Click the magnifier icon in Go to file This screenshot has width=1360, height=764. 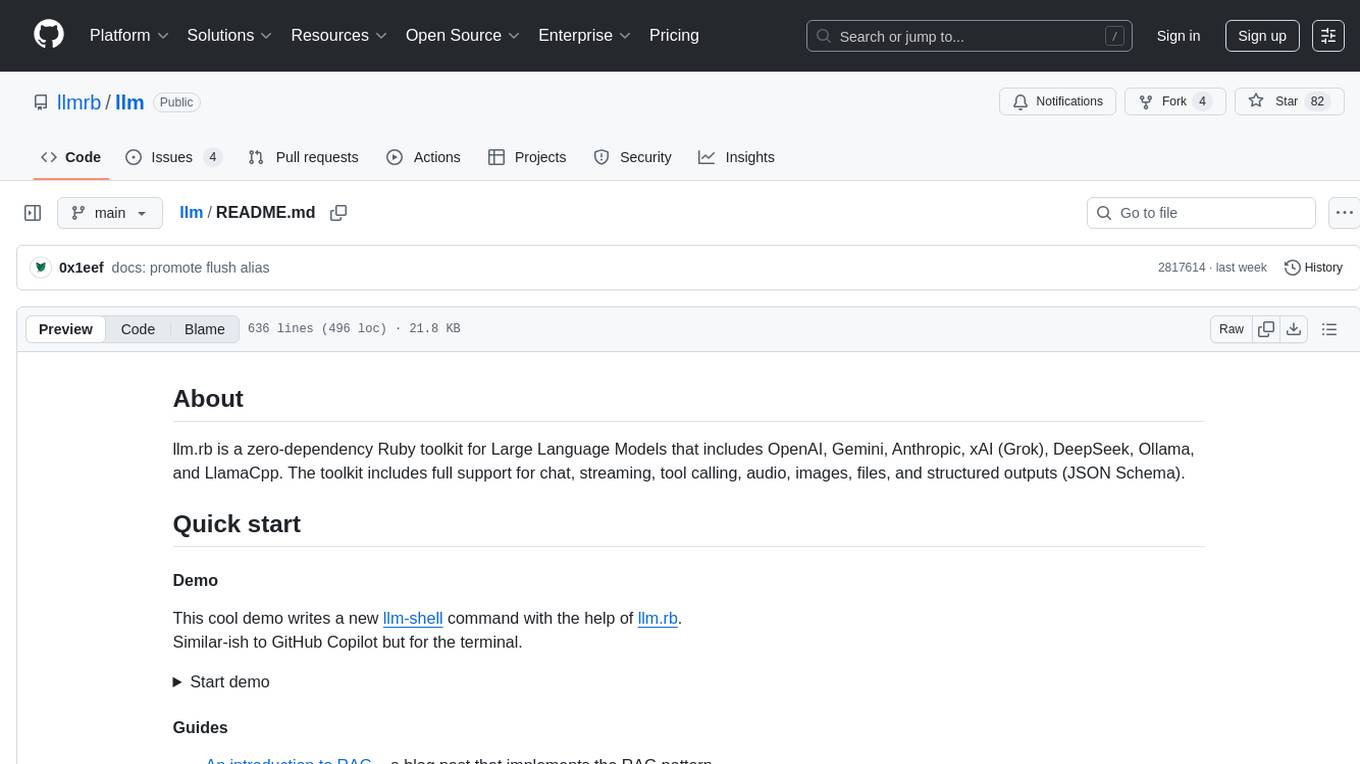pyautogui.click(x=1104, y=213)
